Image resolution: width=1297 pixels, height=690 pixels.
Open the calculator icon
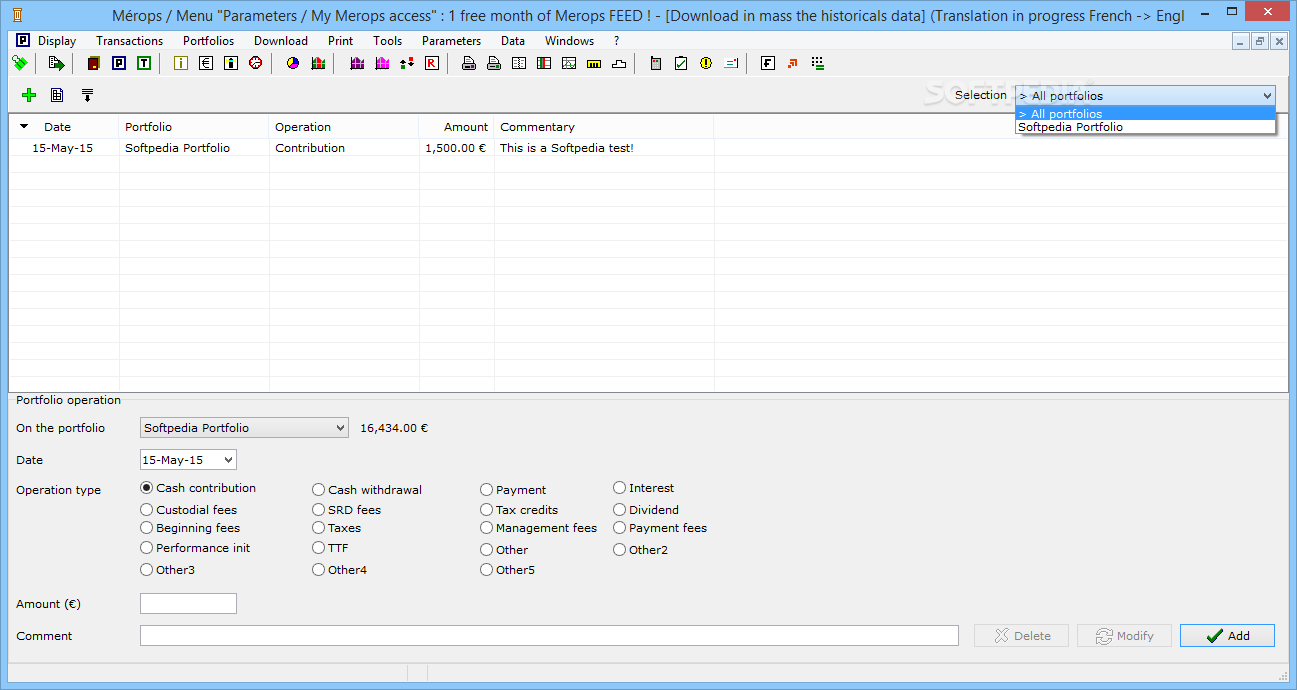pos(656,63)
